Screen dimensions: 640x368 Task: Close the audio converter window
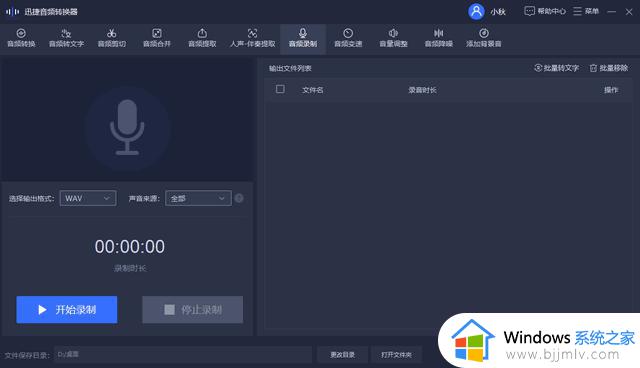[629, 12]
